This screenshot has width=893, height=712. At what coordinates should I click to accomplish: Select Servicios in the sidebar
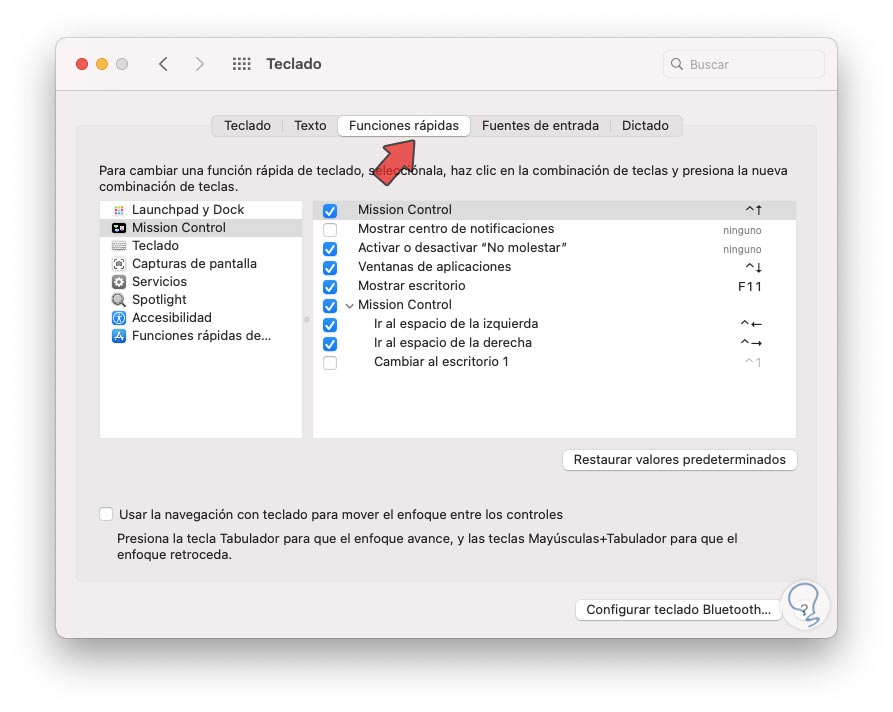click(x=159, y=281)
